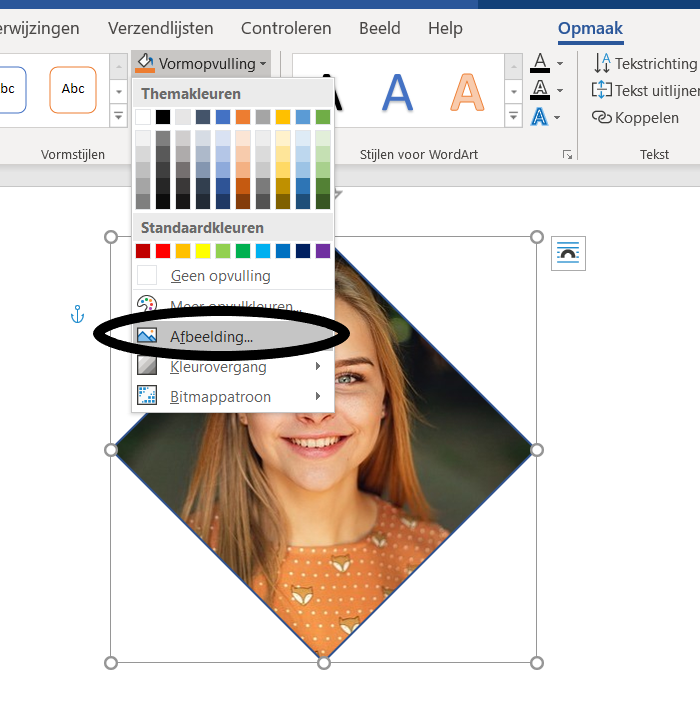
Task: Pick the purple standard color swatch
Action: pos(323,251)
